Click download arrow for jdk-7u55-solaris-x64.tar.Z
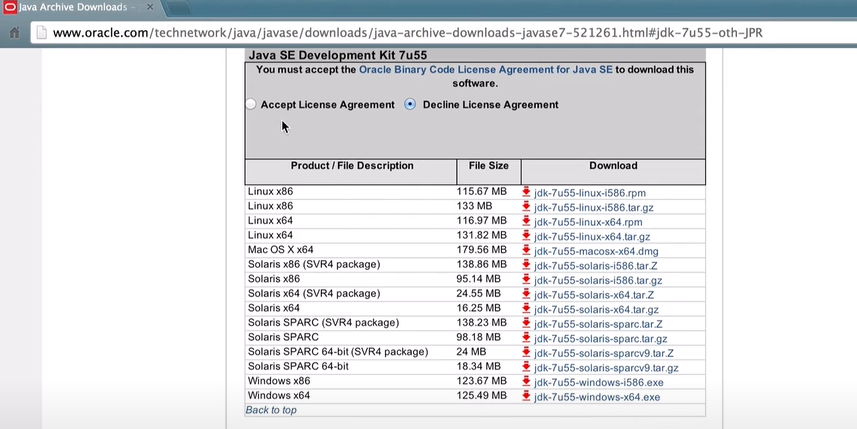The image size is (857, 429). point(526,294)
